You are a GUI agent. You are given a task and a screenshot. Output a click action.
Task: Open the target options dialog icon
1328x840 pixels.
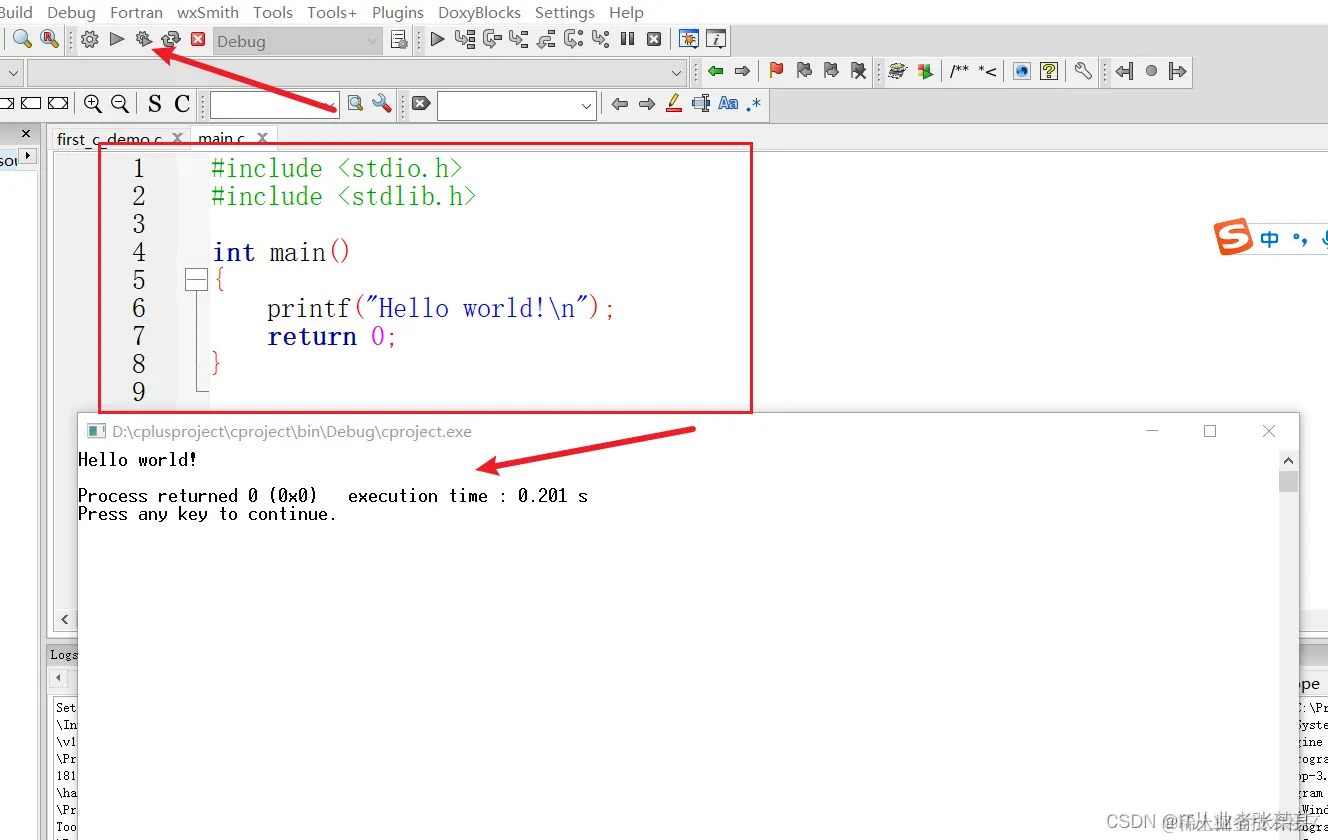click(399, 40)
